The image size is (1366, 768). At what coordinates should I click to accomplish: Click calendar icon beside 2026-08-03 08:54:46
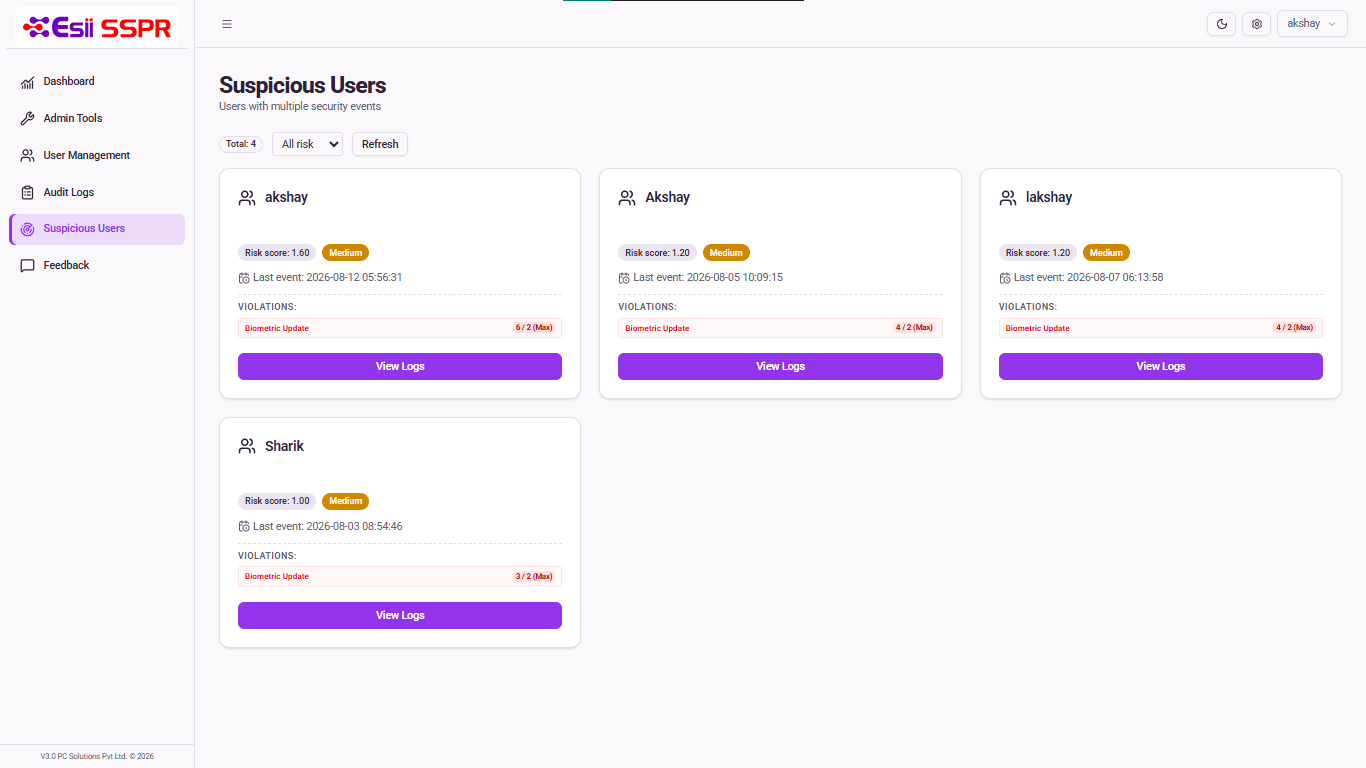click(x=244, y=527)
